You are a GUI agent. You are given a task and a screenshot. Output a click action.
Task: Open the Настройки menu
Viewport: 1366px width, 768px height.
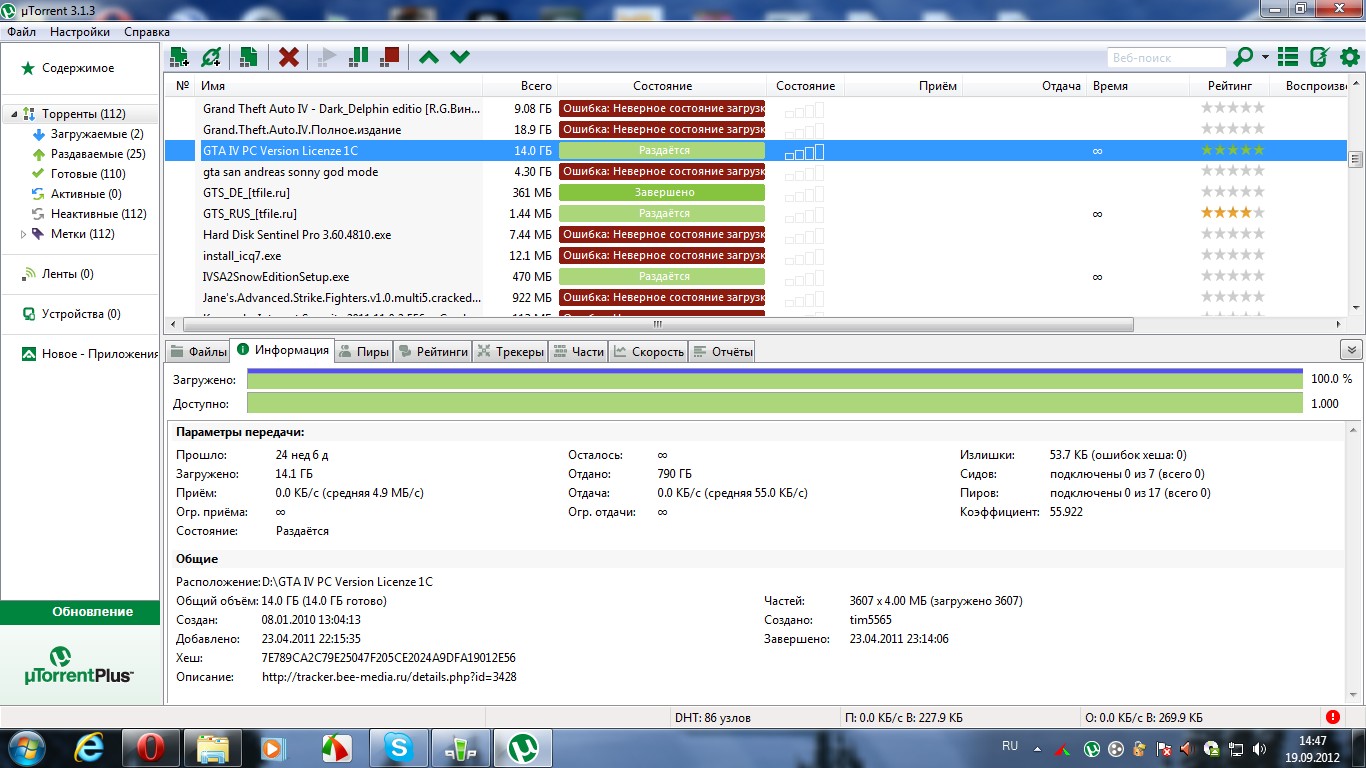point(79,32)
